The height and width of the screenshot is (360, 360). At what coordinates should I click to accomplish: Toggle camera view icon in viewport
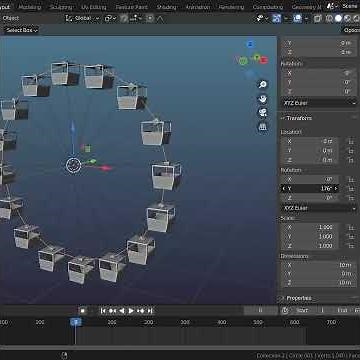click(263, 113)
